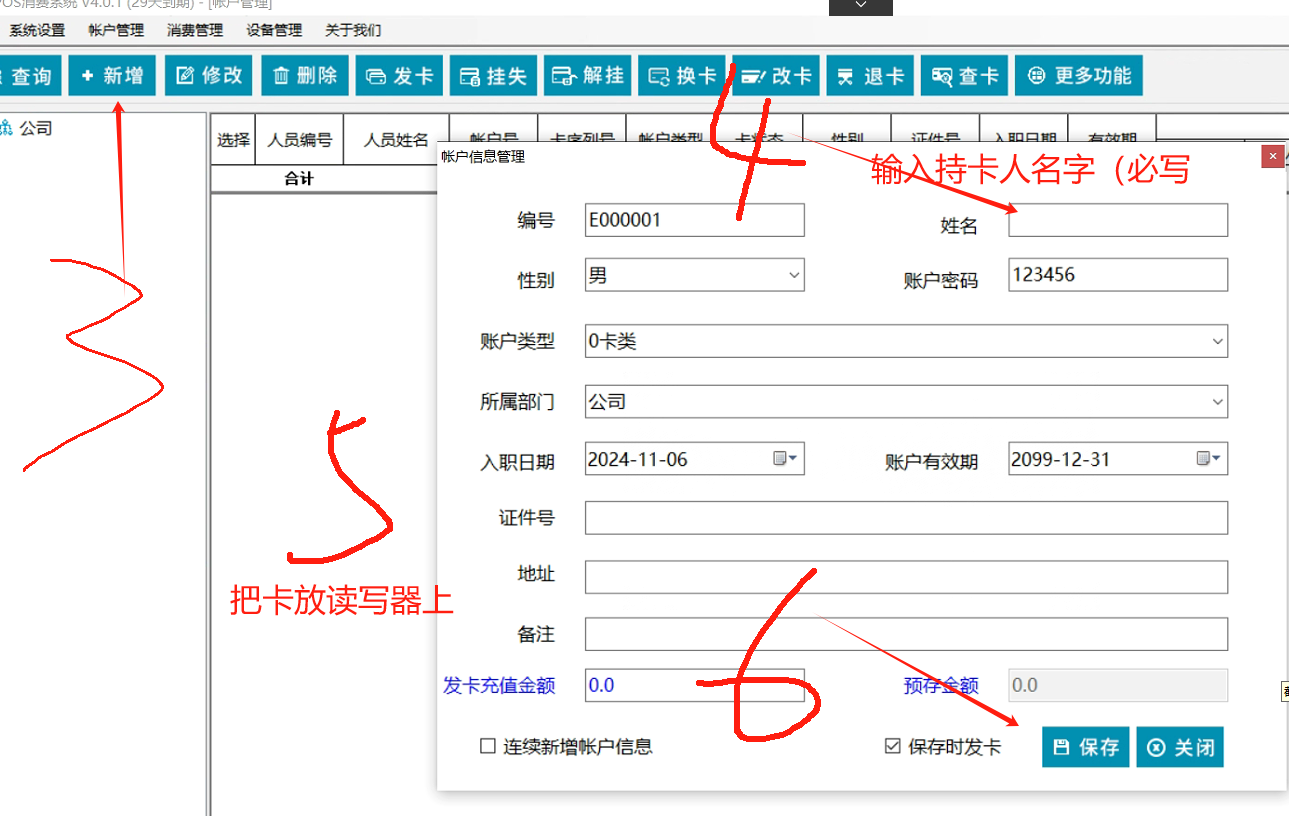Click the 姓名 name input field
This screenshot has height=816, width=1289.
pos(1117,221)
